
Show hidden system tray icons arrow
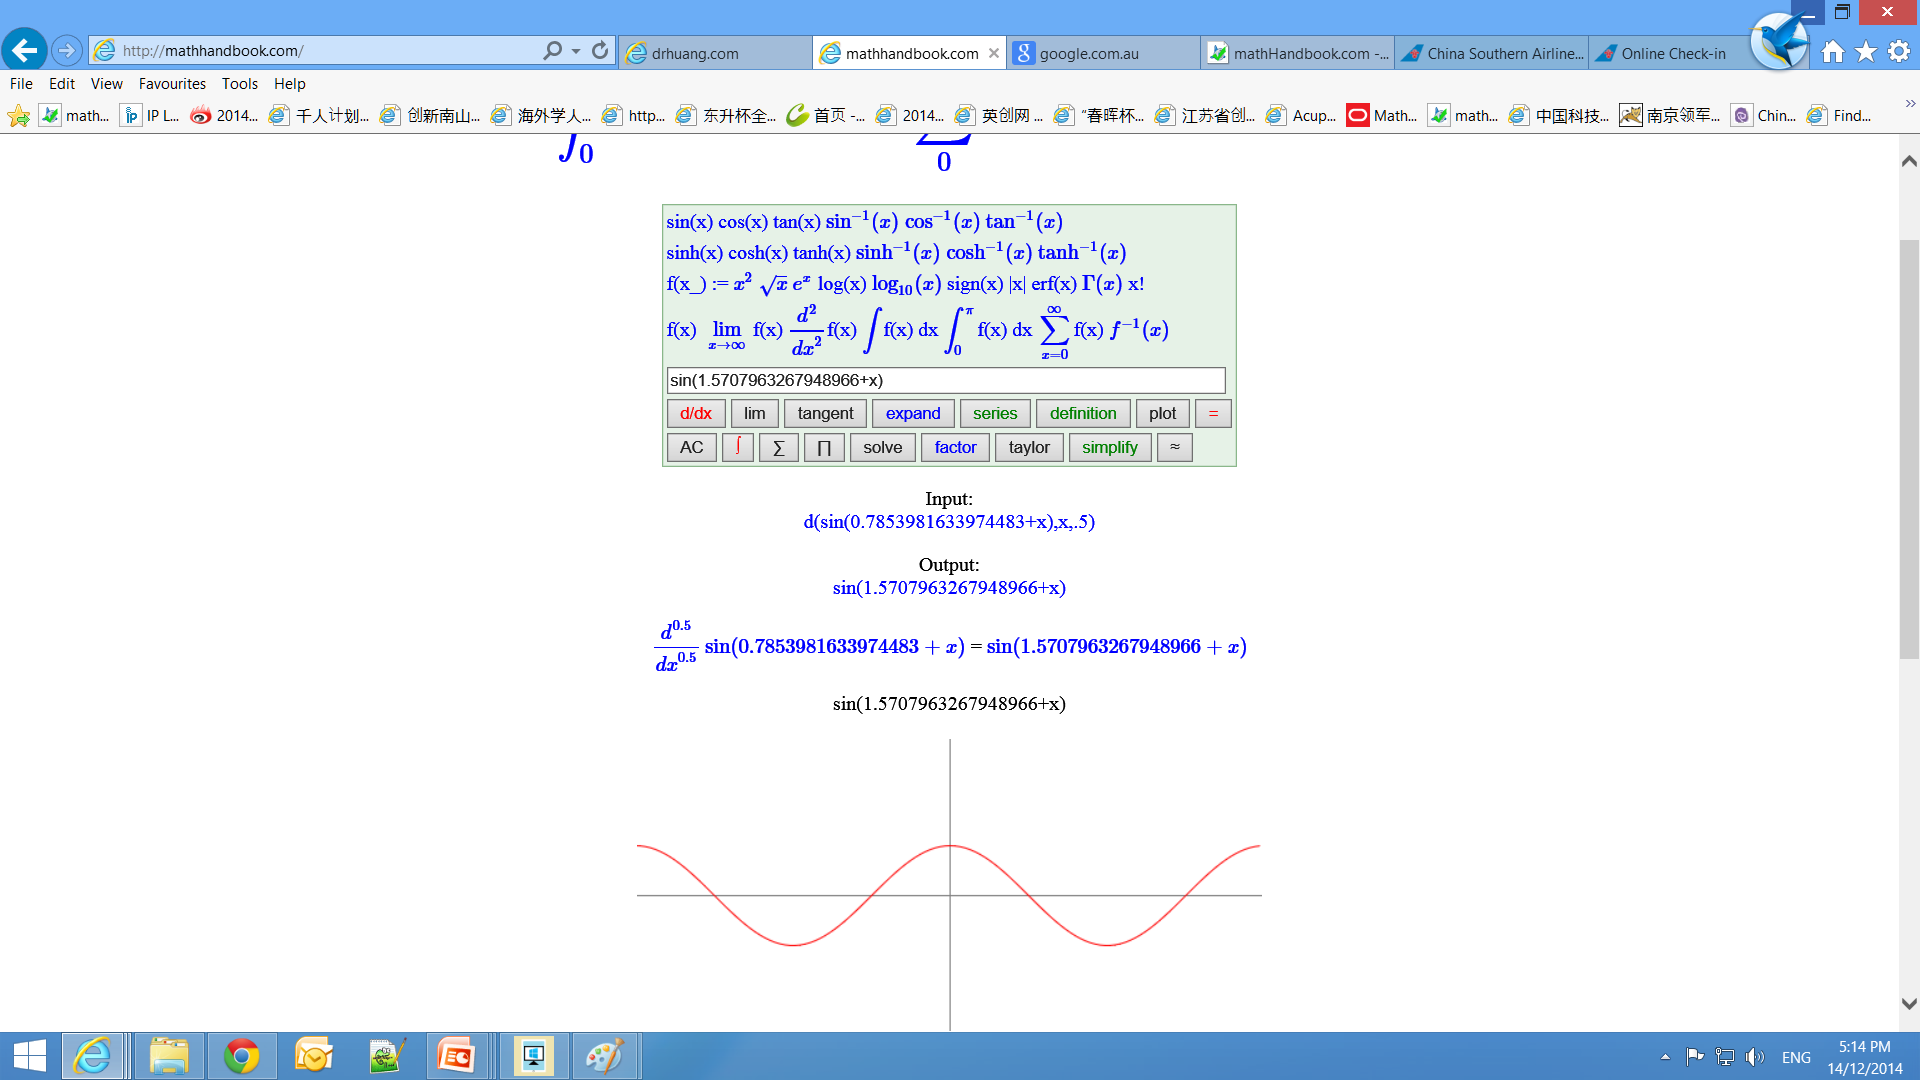(x=1665, y=1057)
